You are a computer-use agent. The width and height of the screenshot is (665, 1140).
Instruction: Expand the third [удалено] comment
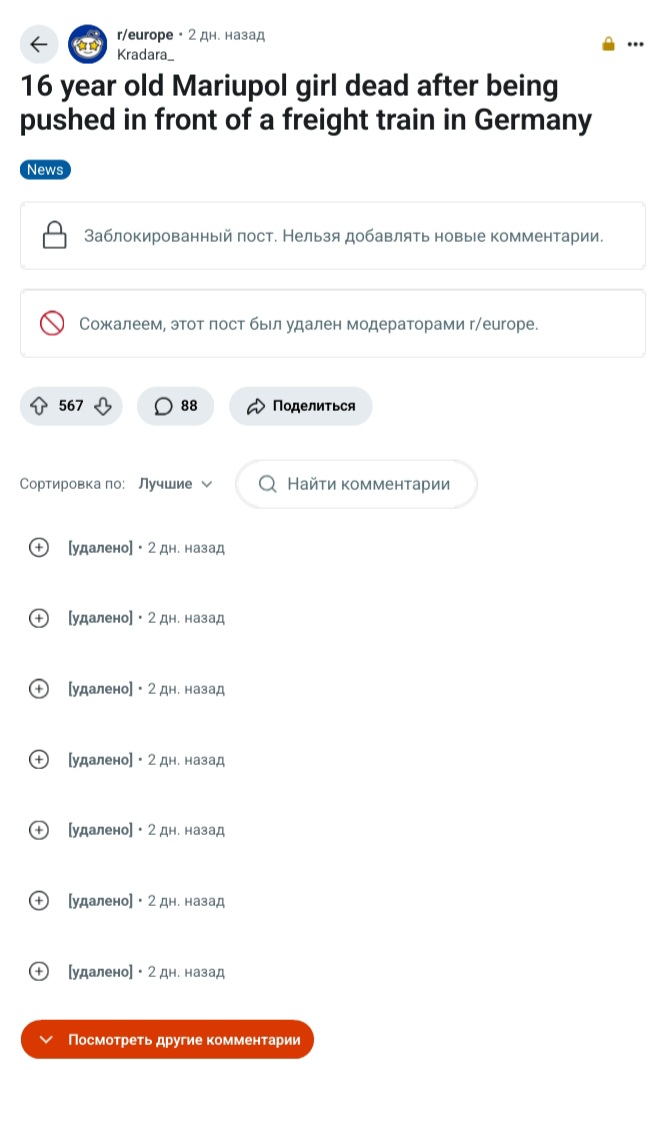point(39,689)
